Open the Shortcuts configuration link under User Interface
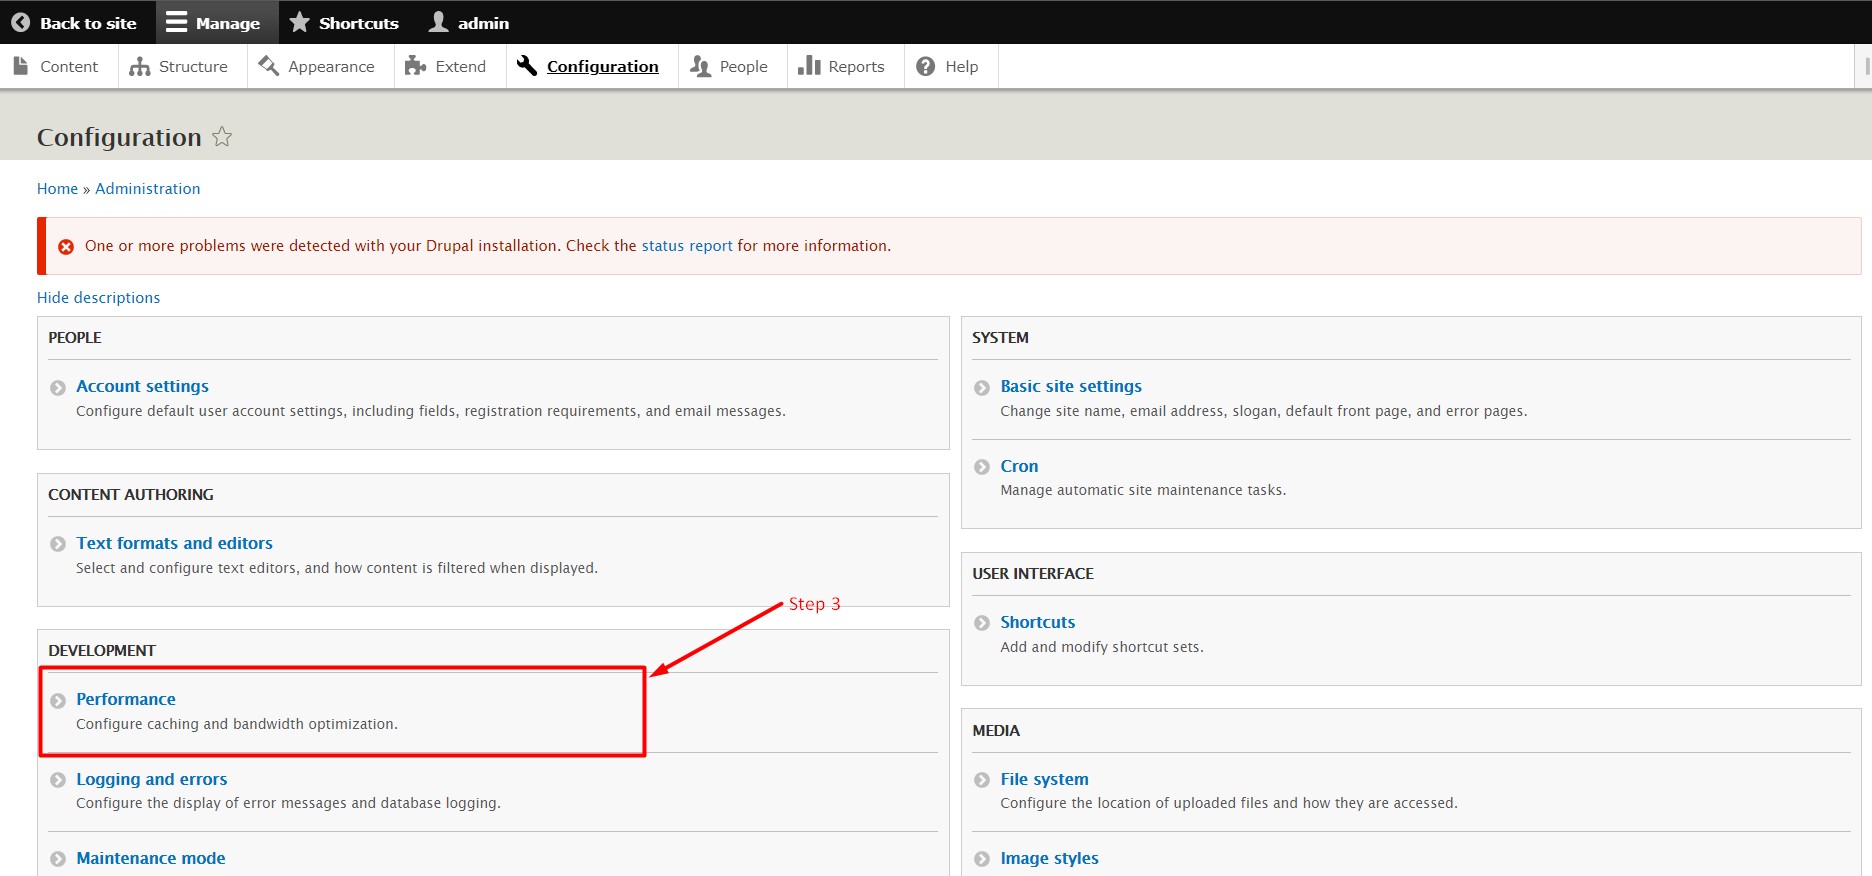Image resolution: width=1872 pixels, height=876 pixels. point(1038,622)
